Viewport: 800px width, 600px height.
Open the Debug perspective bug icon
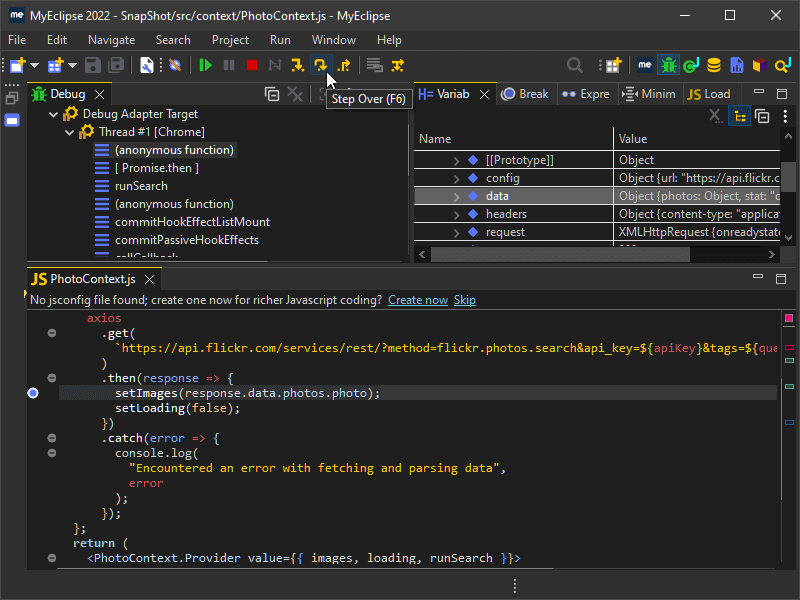[668, 65]
